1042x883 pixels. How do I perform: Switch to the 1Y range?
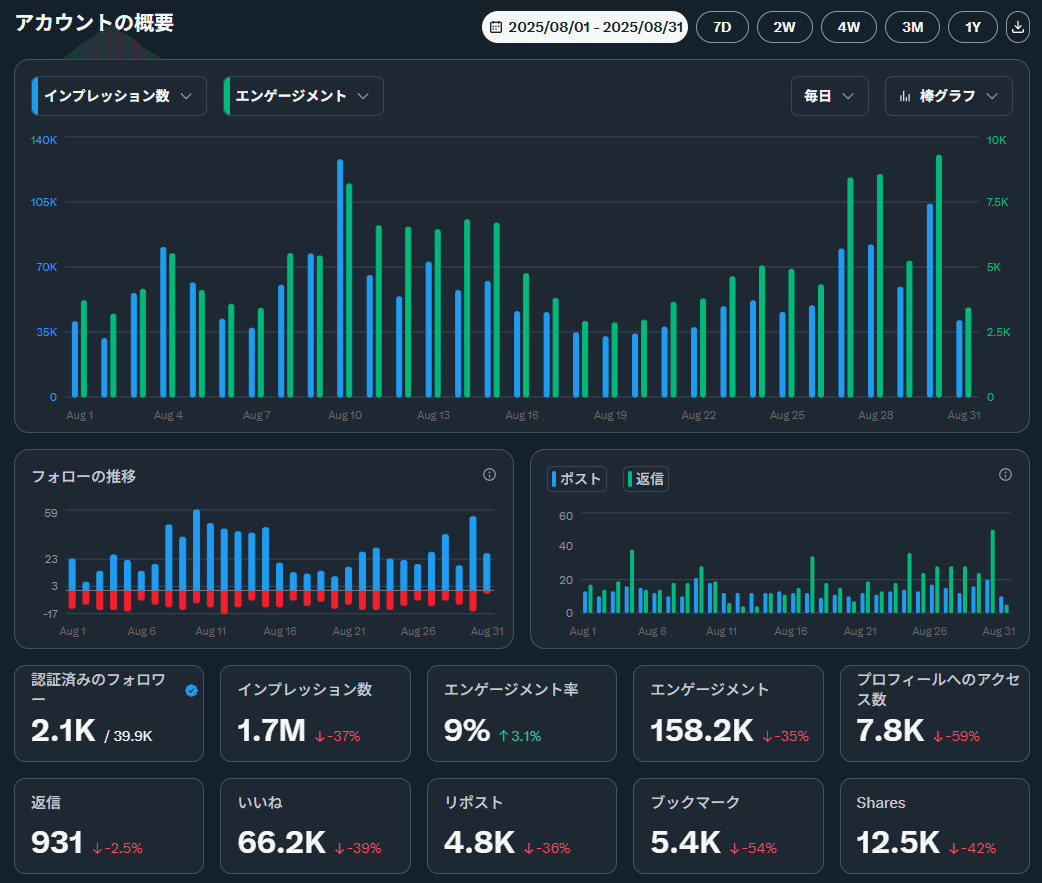click(973, 27)
